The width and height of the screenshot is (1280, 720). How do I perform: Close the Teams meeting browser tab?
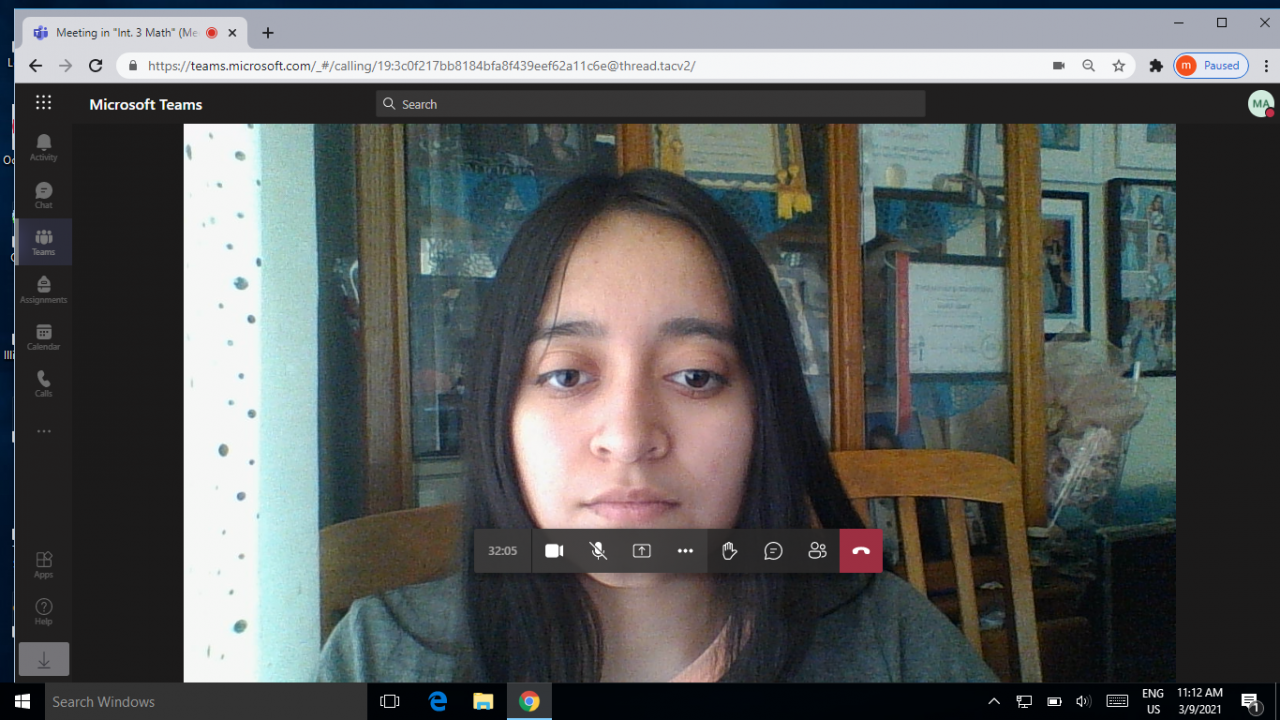tap(233, 33)
